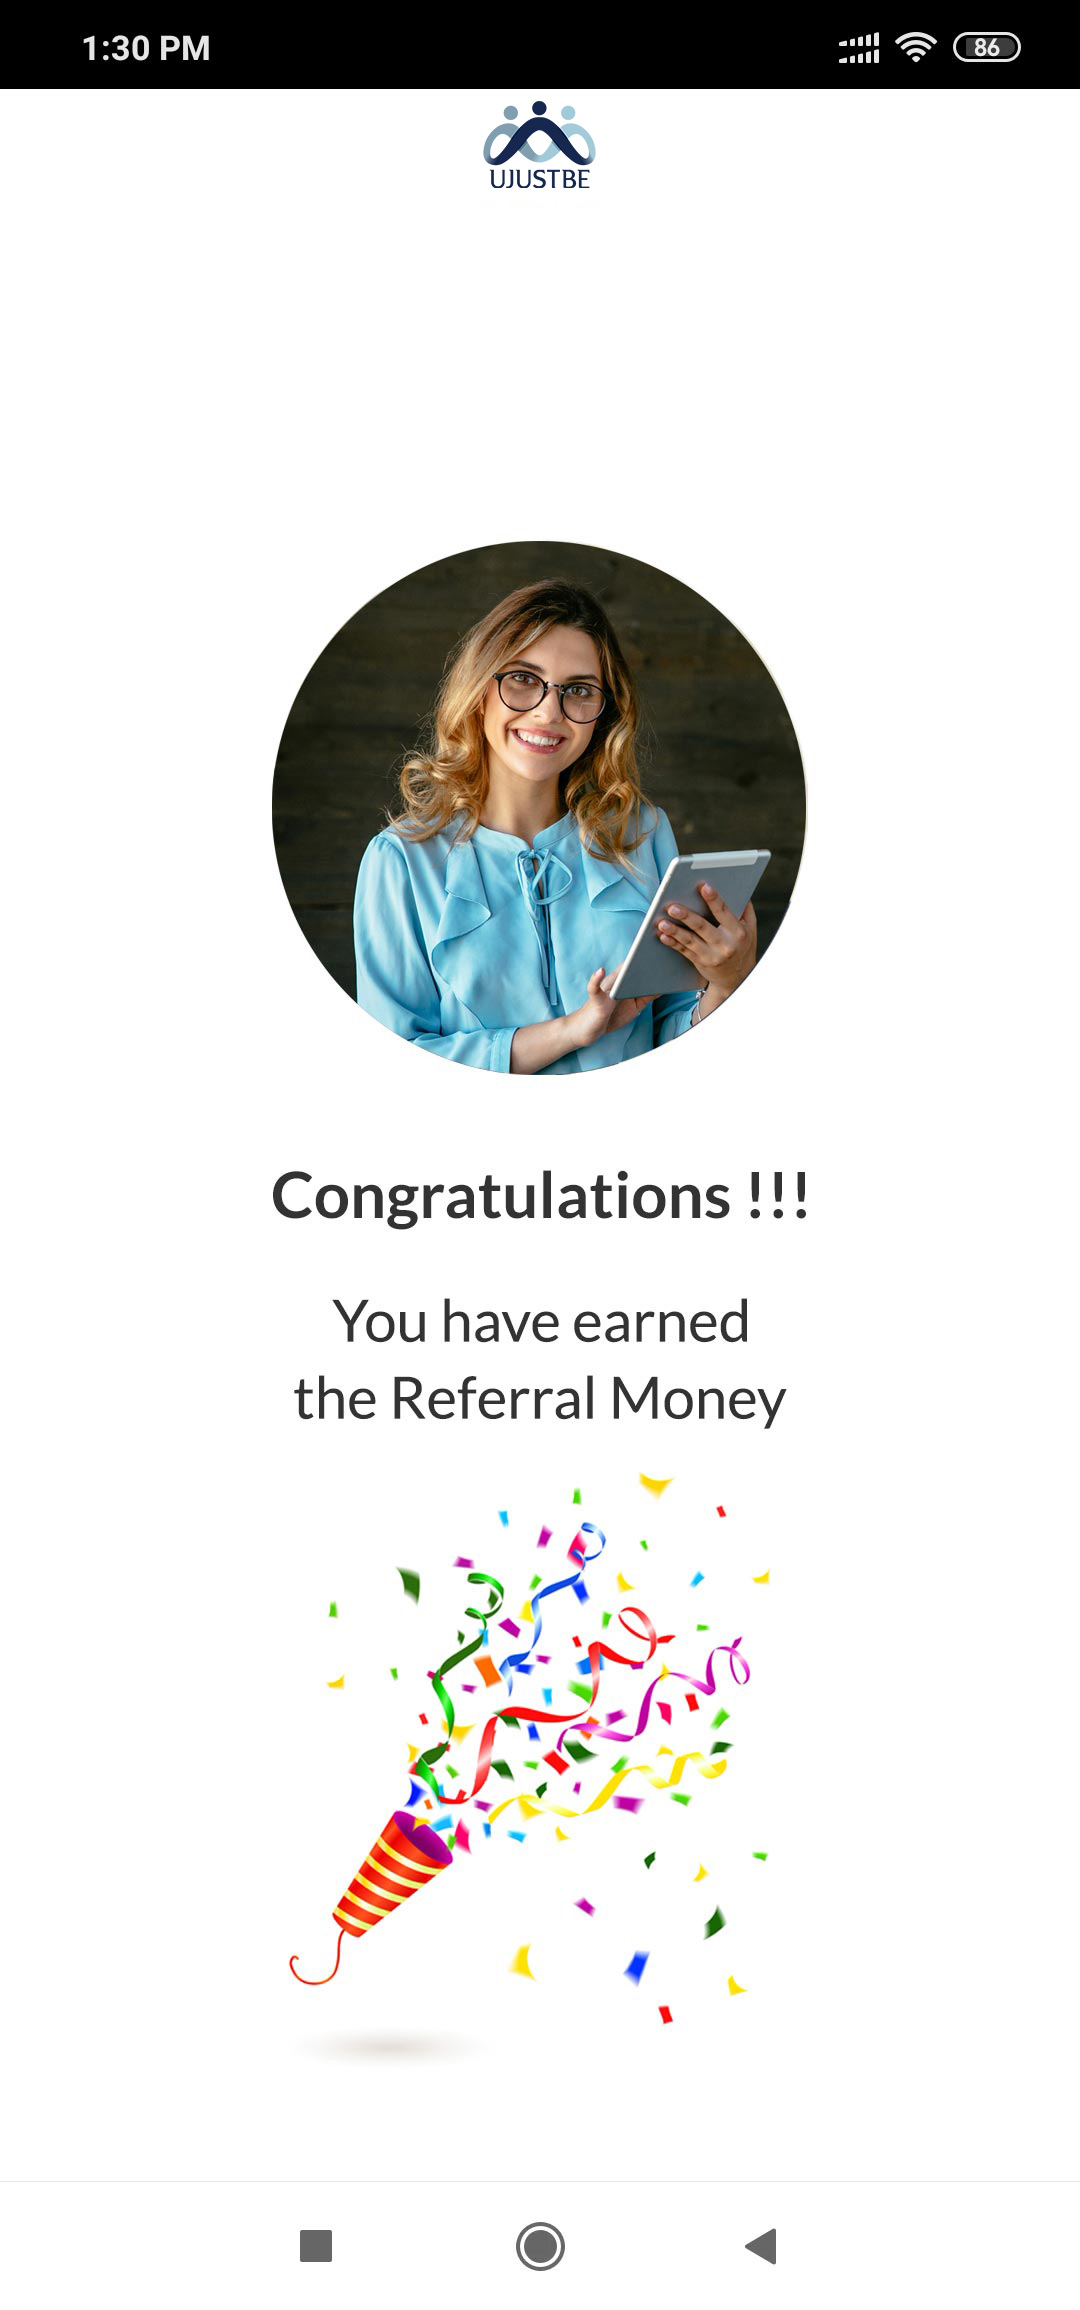Go back using the triangle button
The width and height of the screenshot is (1080, 2310).
point(761,2246)
